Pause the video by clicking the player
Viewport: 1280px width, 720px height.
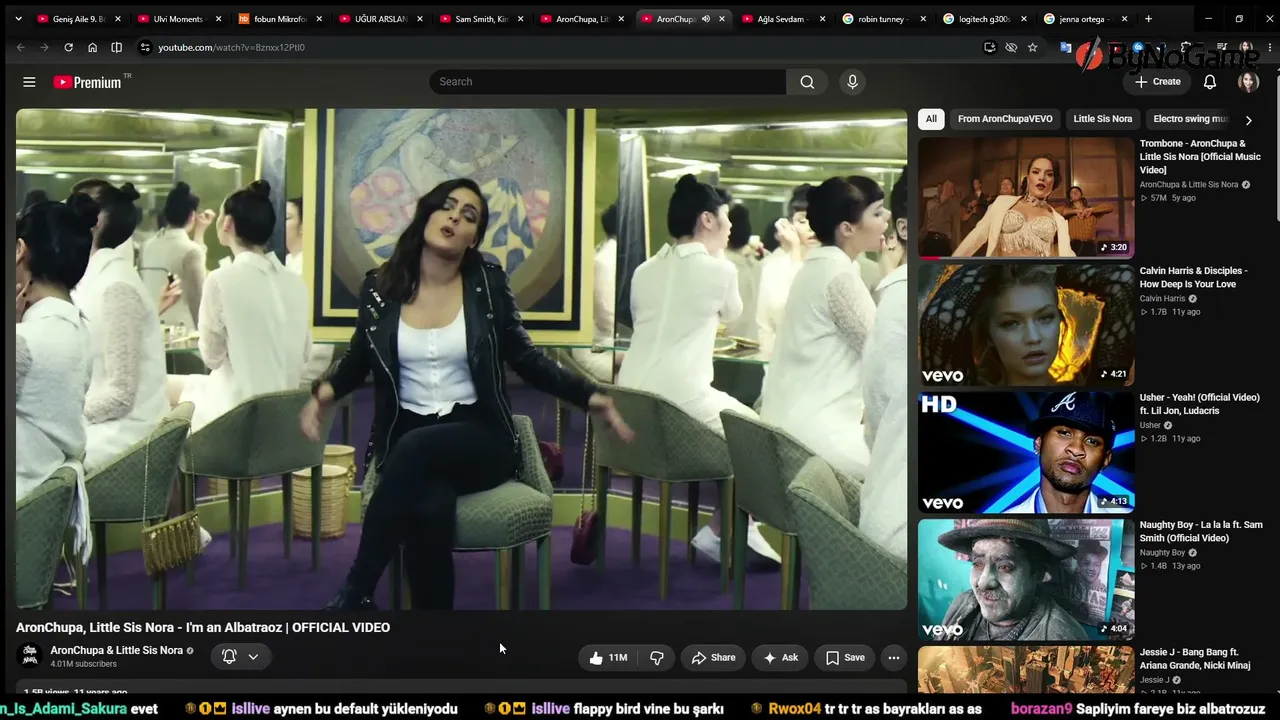click(461, 359)
